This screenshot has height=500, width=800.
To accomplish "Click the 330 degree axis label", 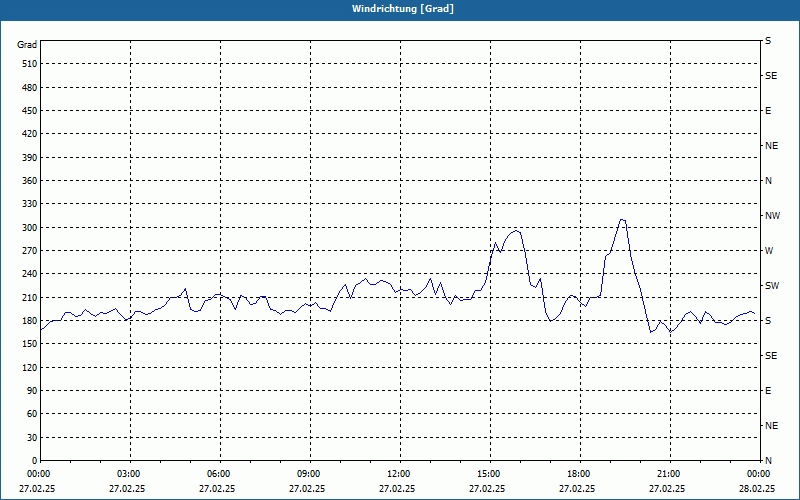I will click(x=30, y=204).
